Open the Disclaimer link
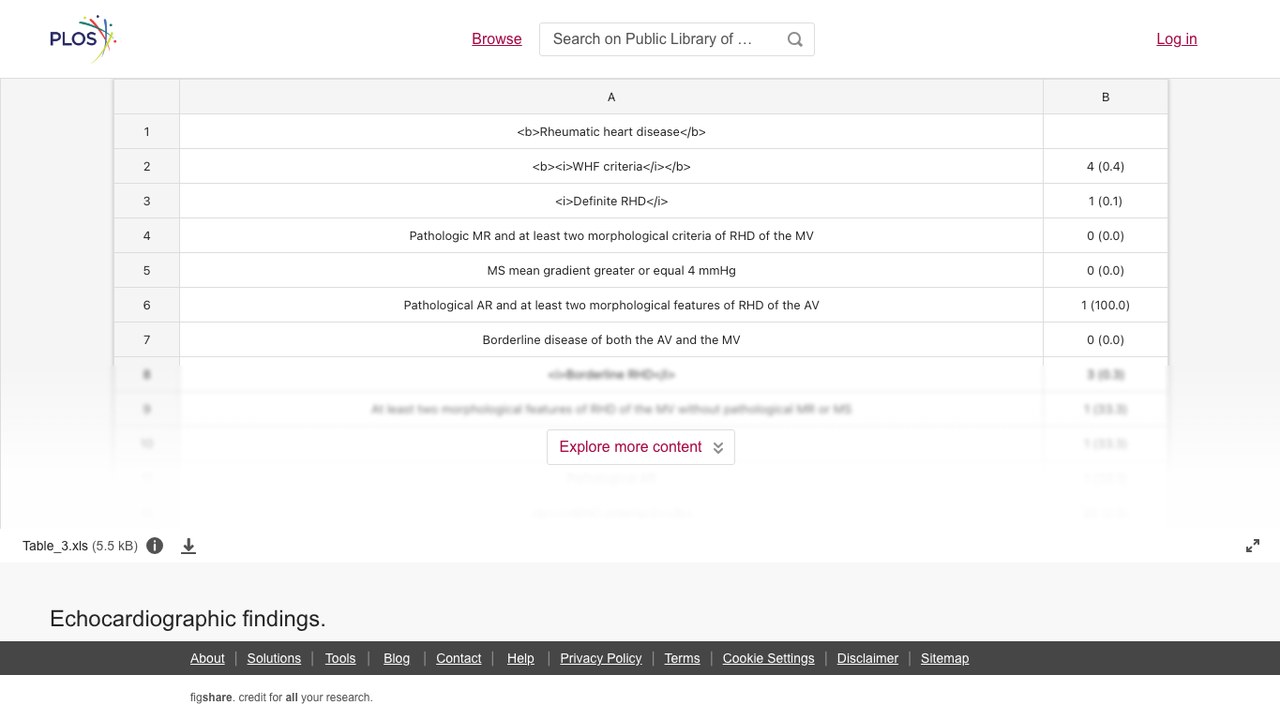This screenshot has height=720, width=1280. (x=868, y=658)
